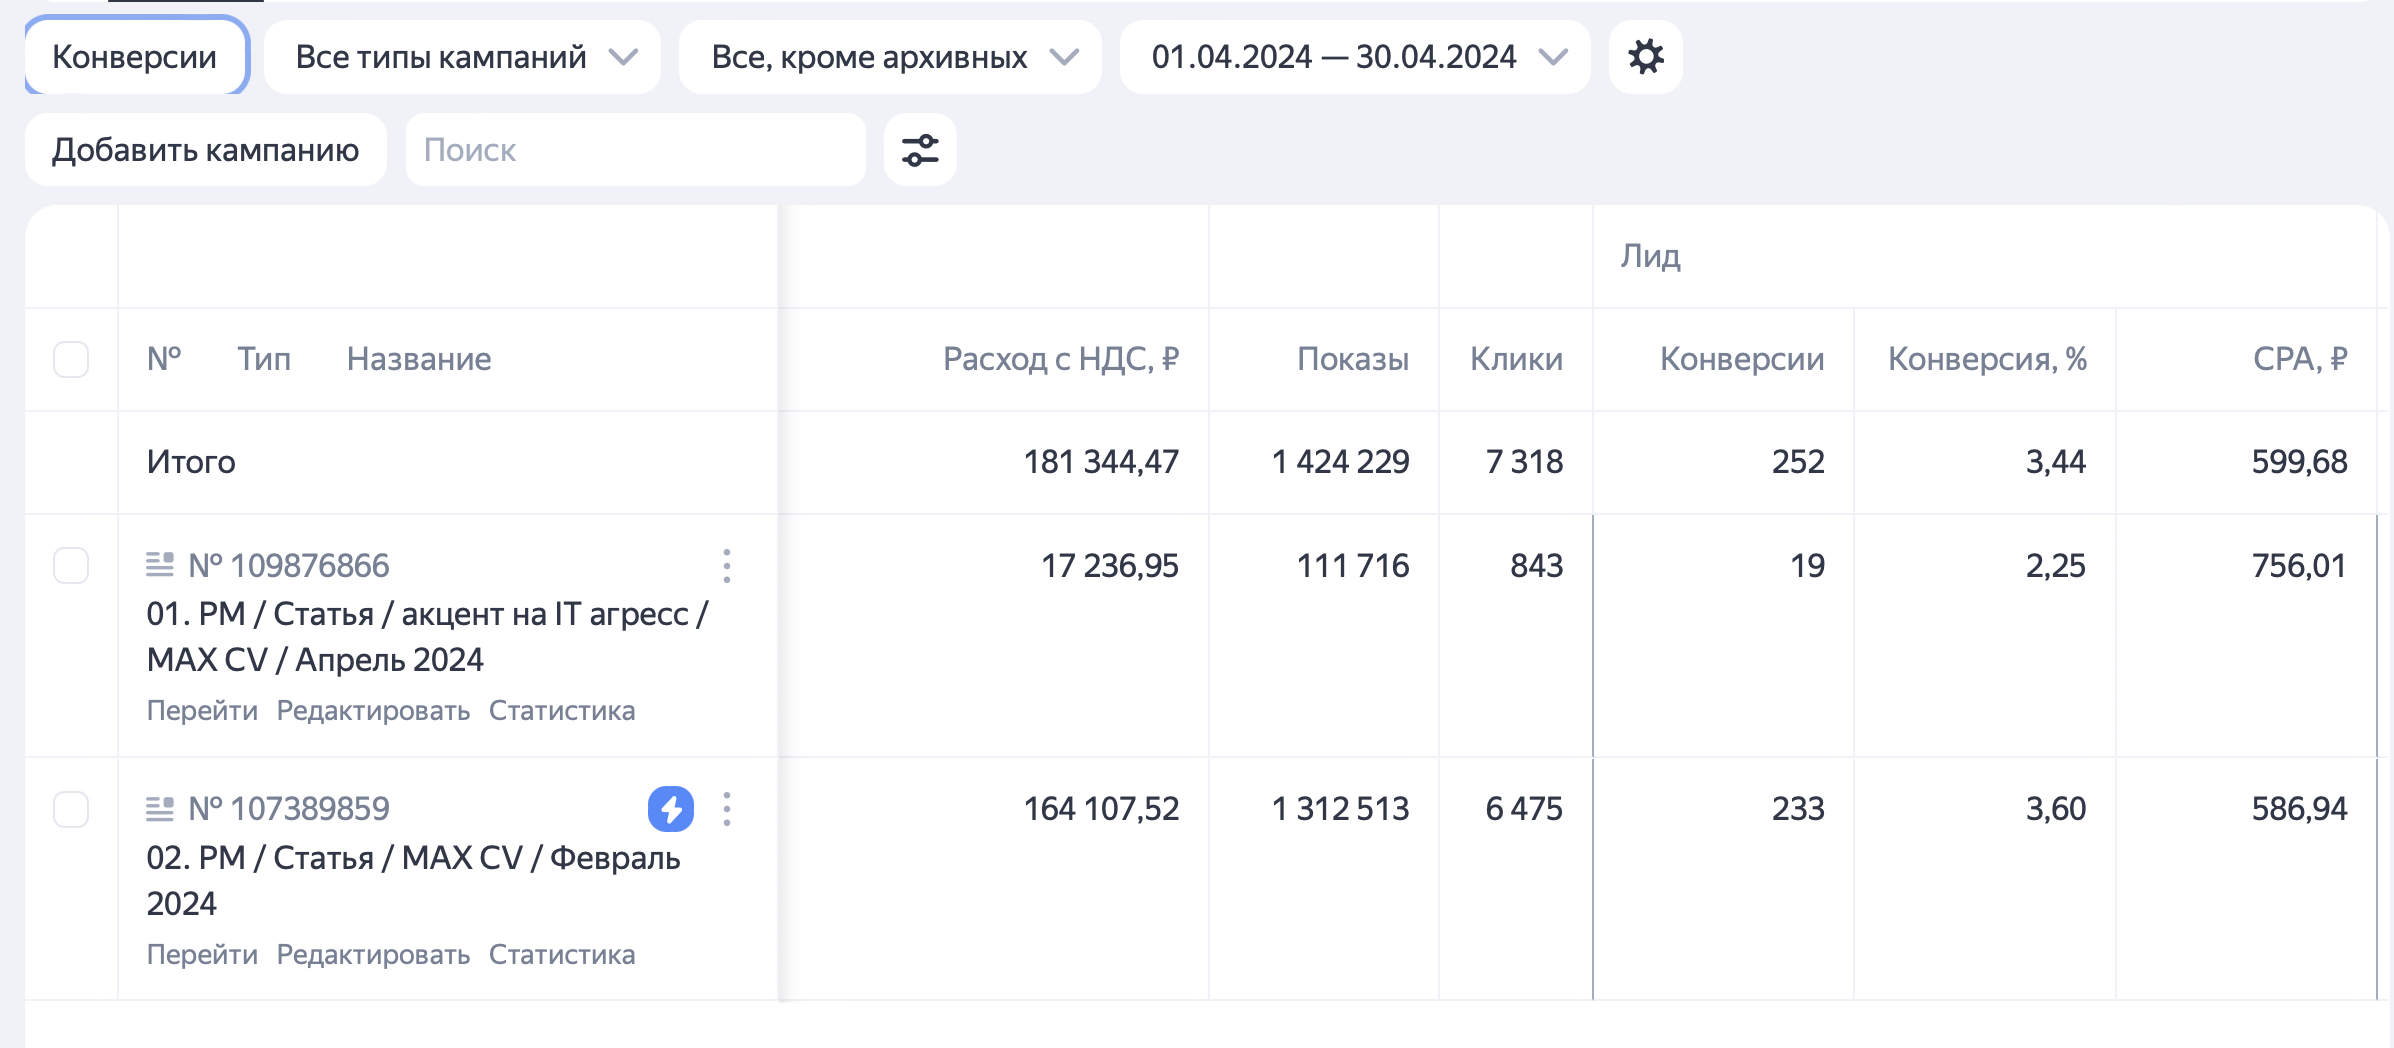Expand the 'Все типы кампаний' dropdown

coord(462,57)
